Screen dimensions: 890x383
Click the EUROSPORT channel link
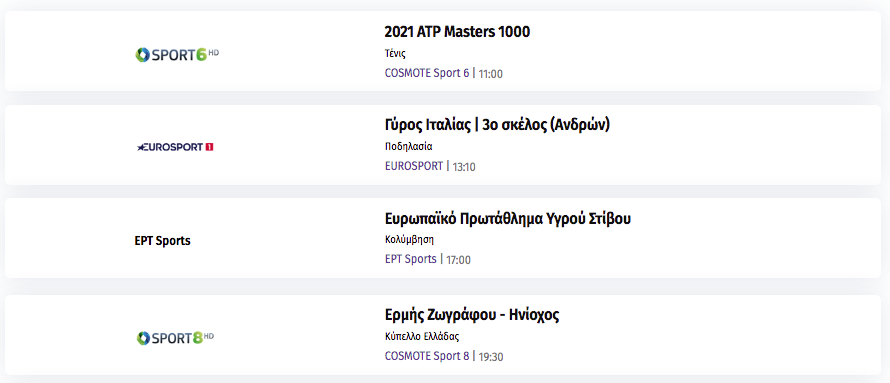(x=414, y=166)
